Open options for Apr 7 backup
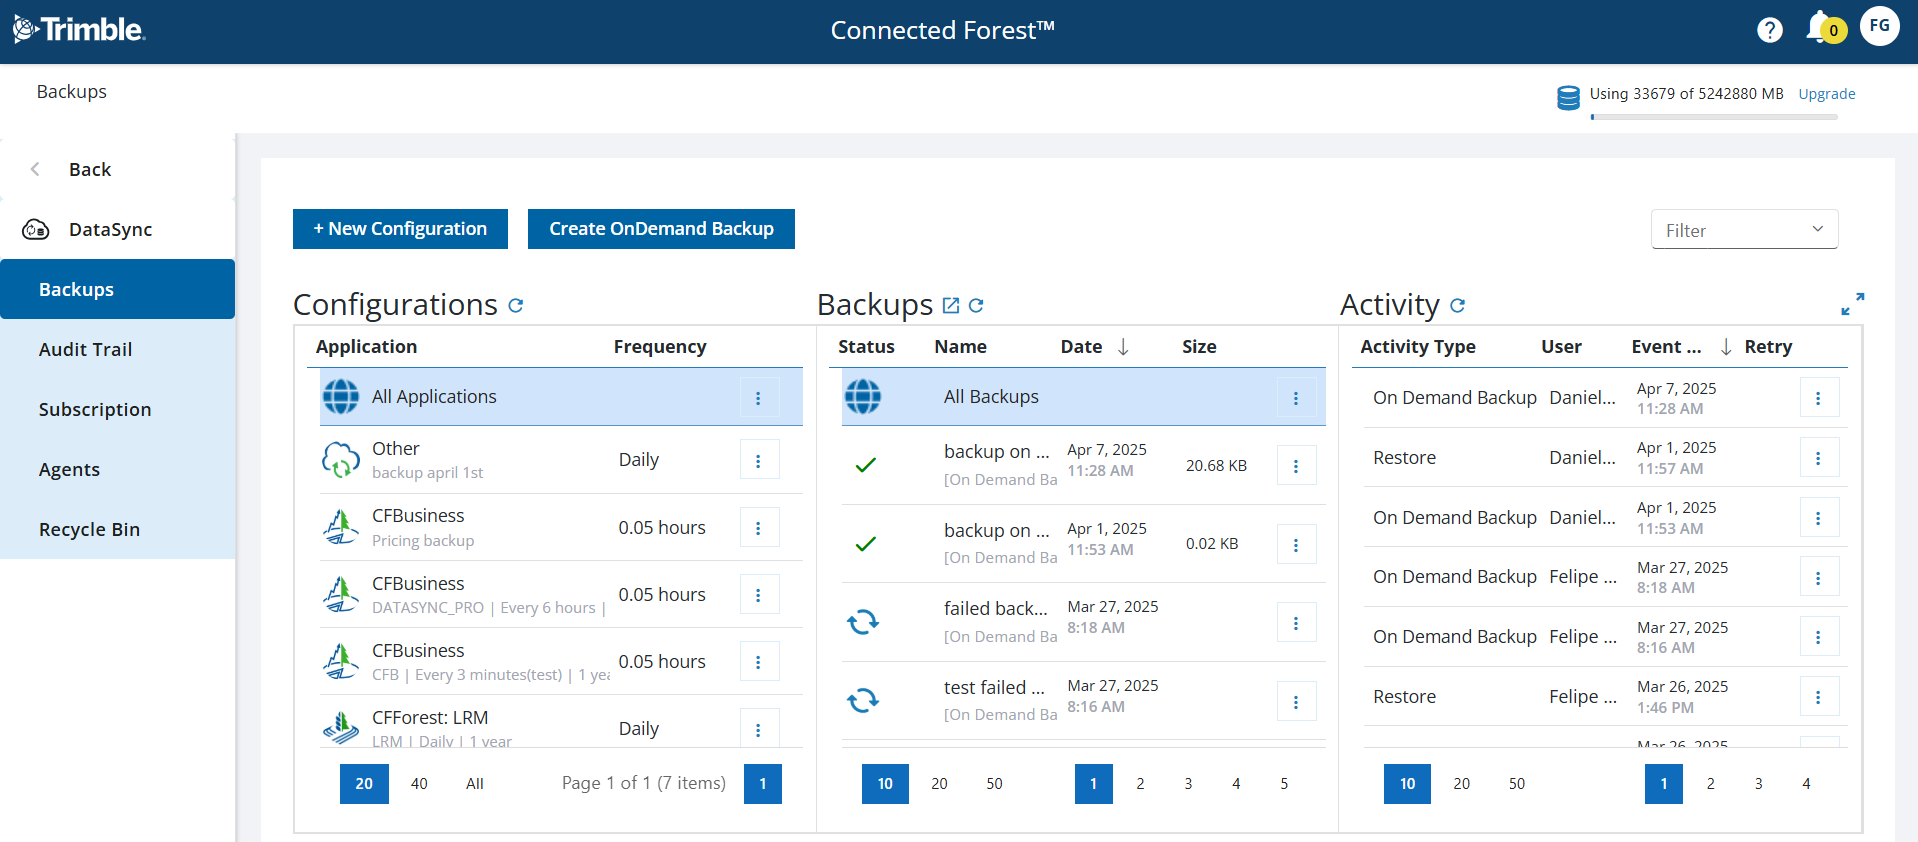Image resolution: width=1918 pixels, height=842 pixels. 1296,466
